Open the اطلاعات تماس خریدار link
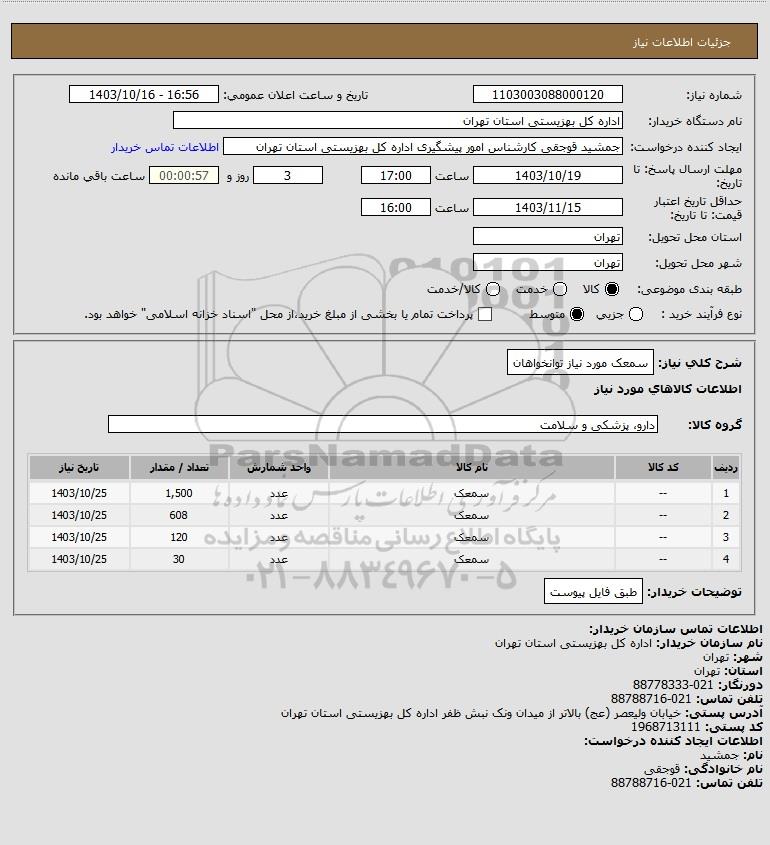 (x=165, y=147)
